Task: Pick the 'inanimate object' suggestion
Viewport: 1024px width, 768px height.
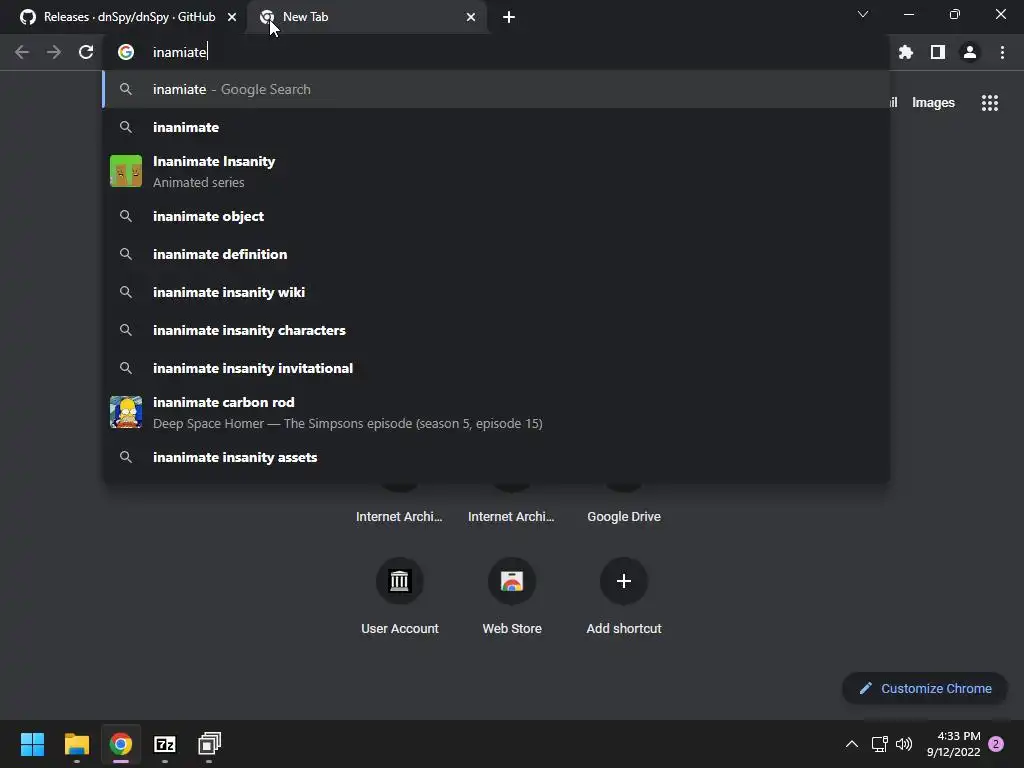Action: (496, 216)
